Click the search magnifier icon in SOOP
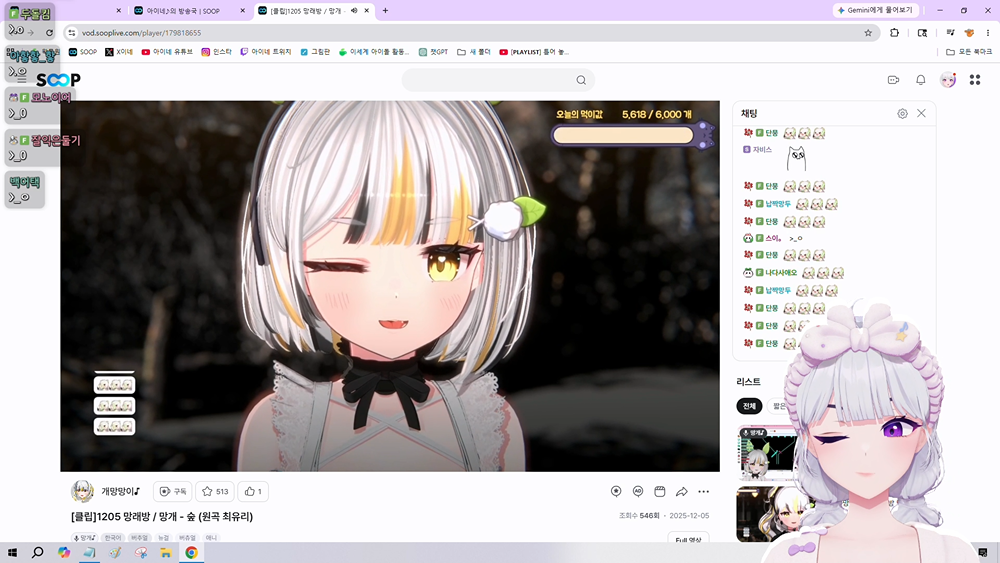 (x=581, y=80)
